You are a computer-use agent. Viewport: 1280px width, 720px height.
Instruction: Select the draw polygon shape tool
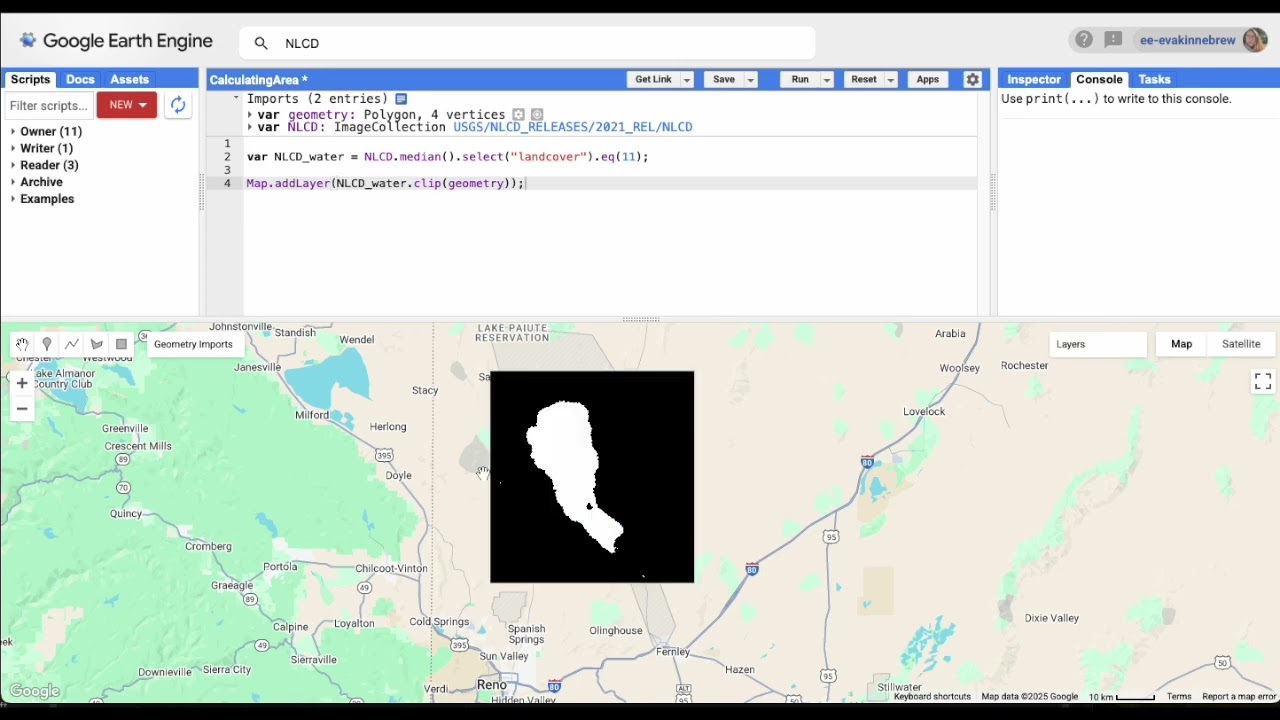97,344
